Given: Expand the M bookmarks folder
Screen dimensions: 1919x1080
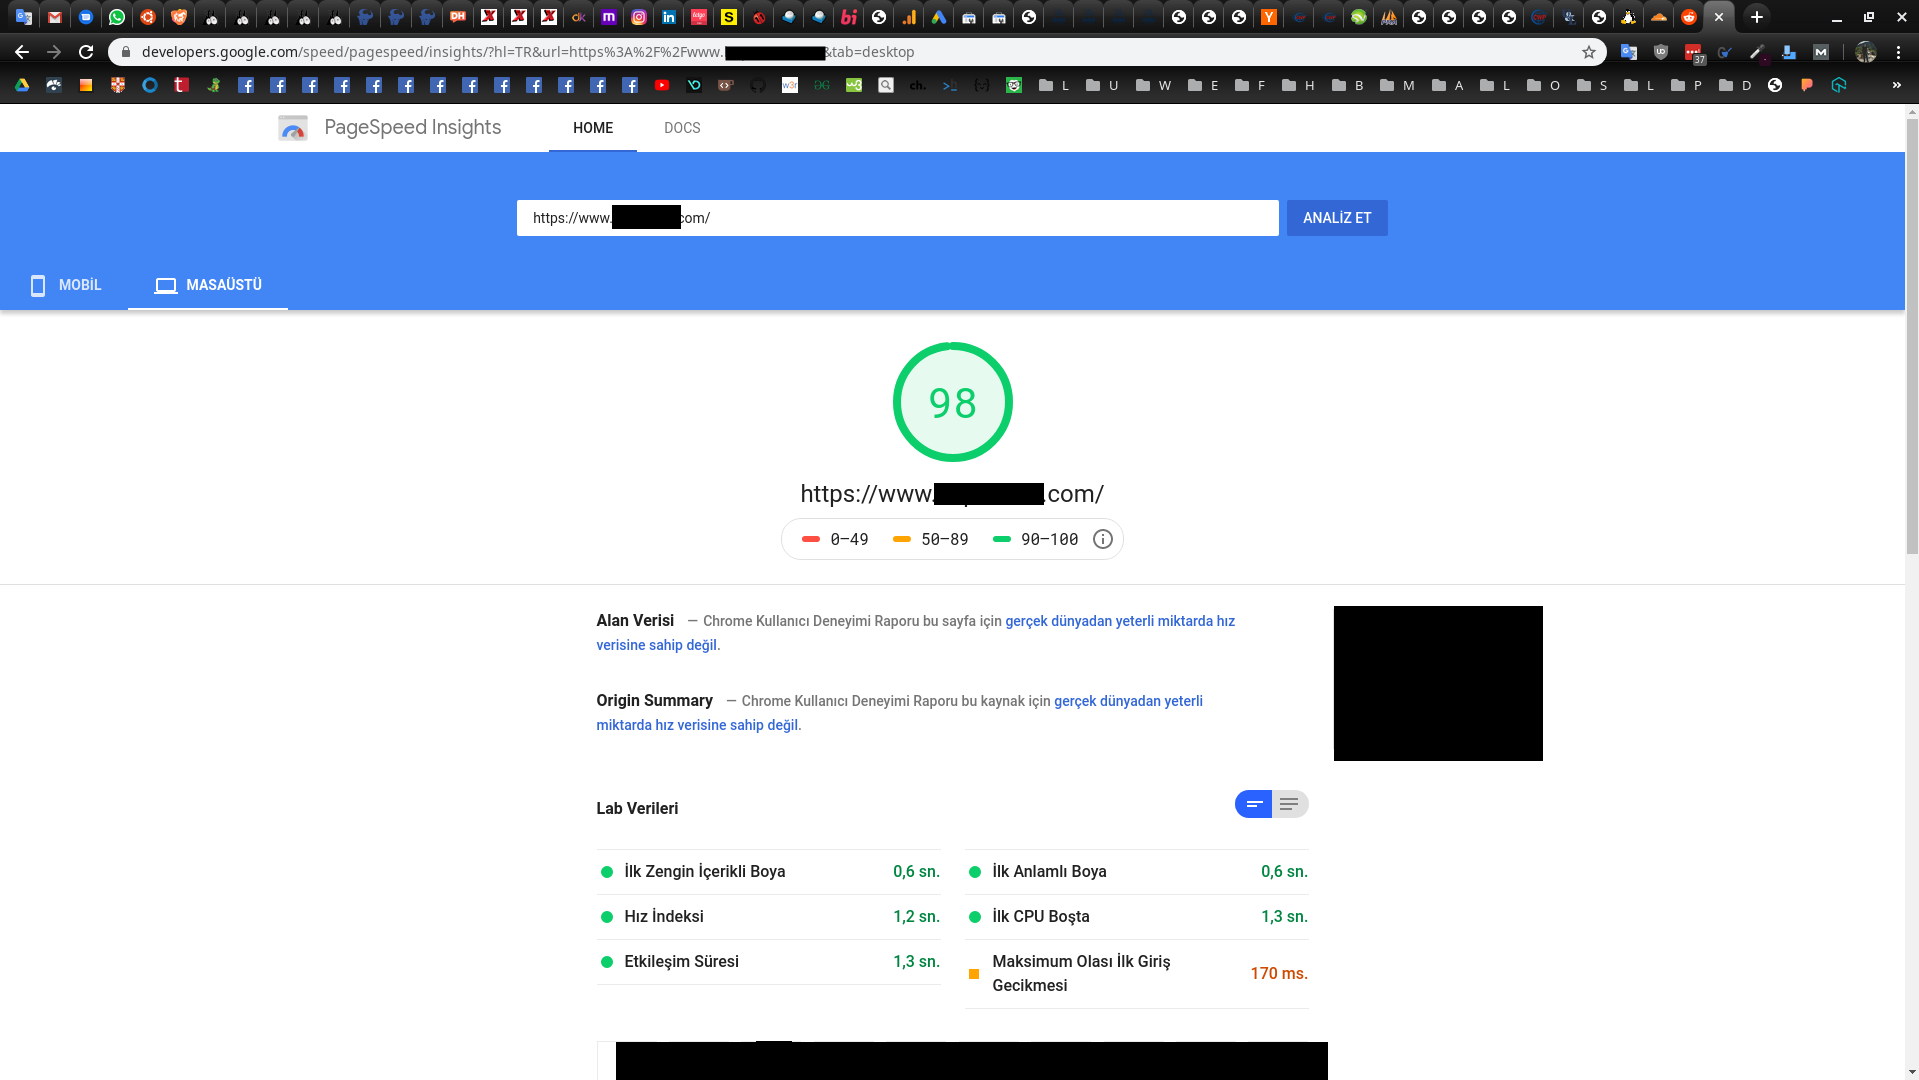Looking at the screenshot, I should click(x=1397, y=86).
